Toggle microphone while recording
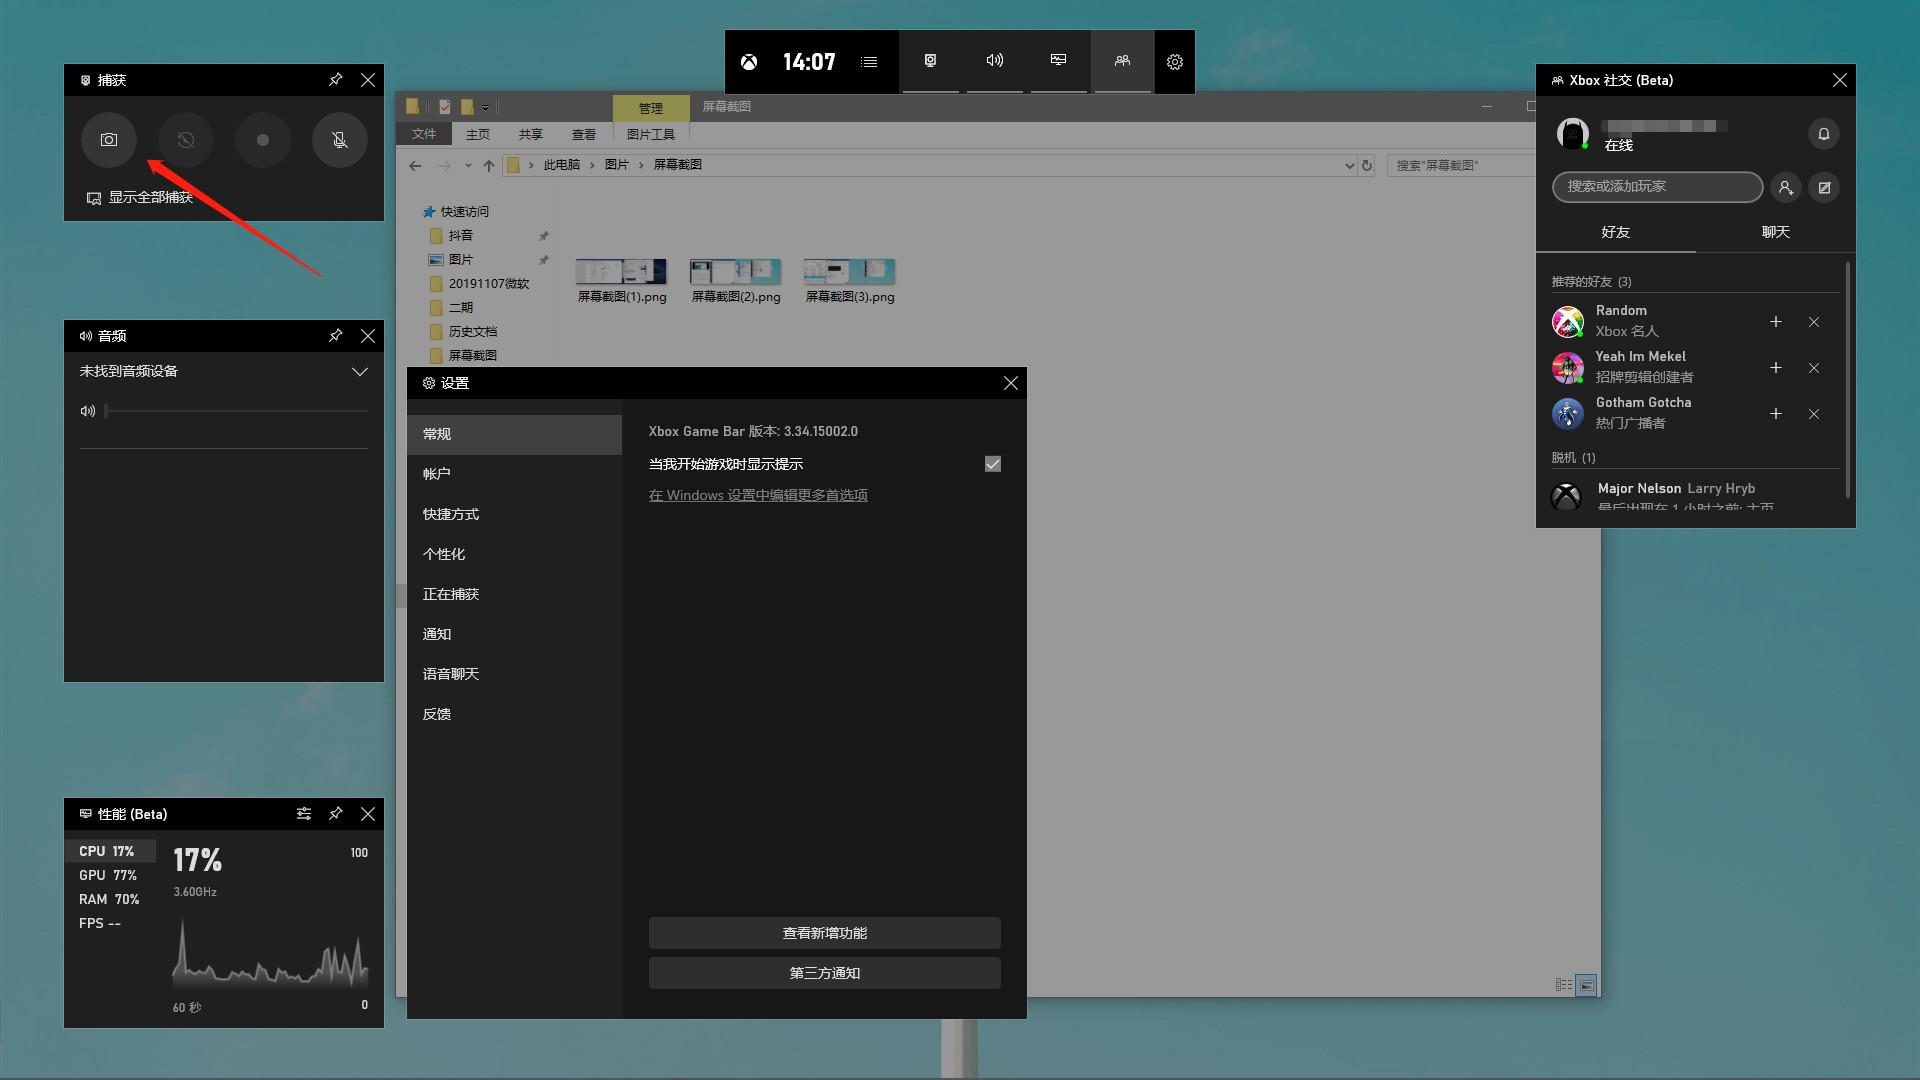1920x1080 pixels. pyautogui.click(x=340, y=140)
